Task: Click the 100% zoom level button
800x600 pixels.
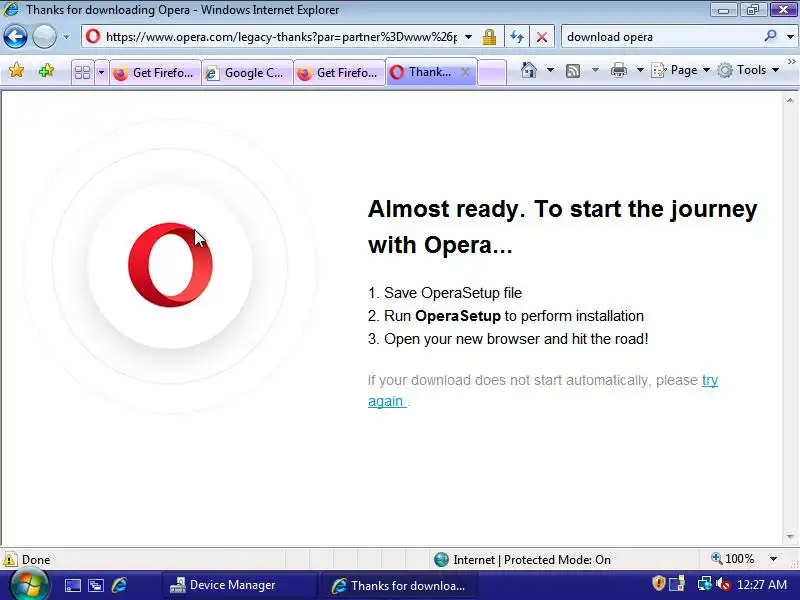Action: [x=733, y=559]
